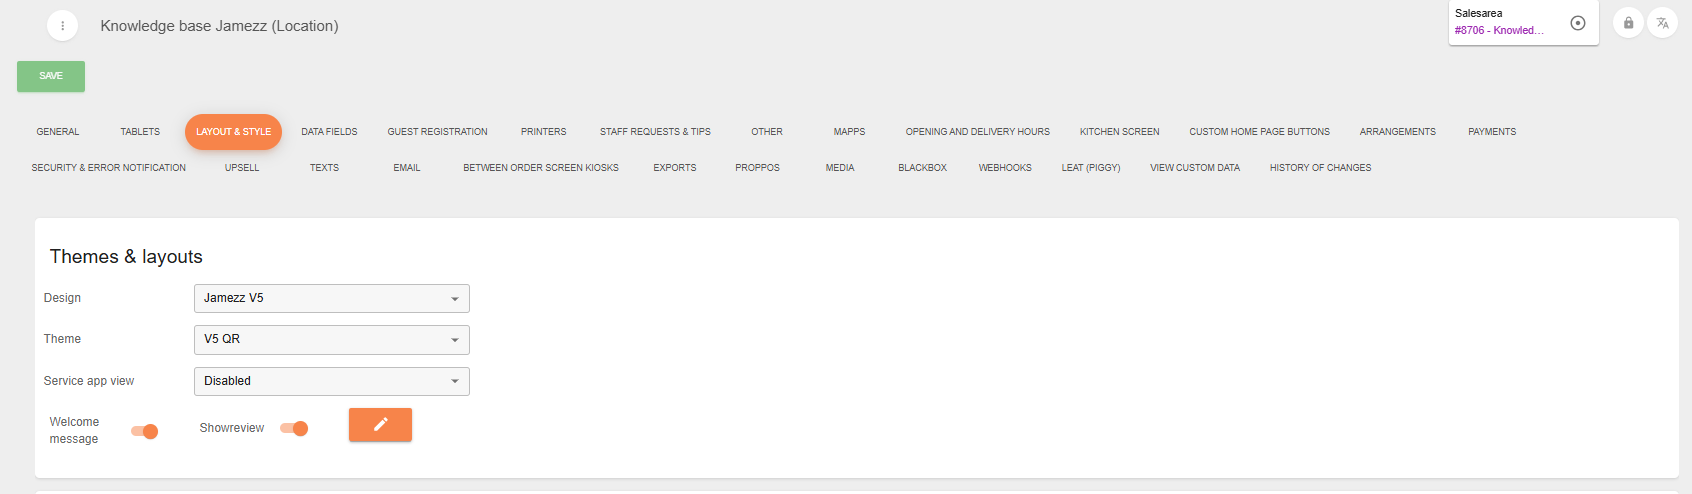Open the three-dot options menu
Viewport: 1692px width, 494px height.
62,26
